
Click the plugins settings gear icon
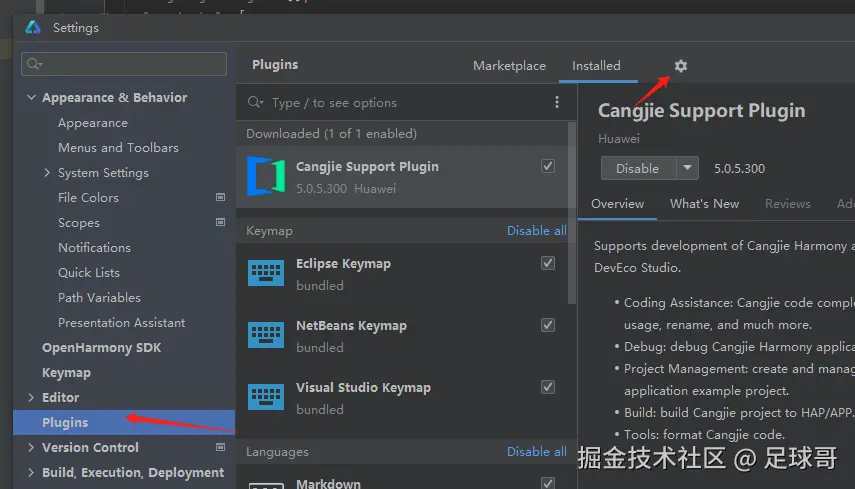pos(681,66)
